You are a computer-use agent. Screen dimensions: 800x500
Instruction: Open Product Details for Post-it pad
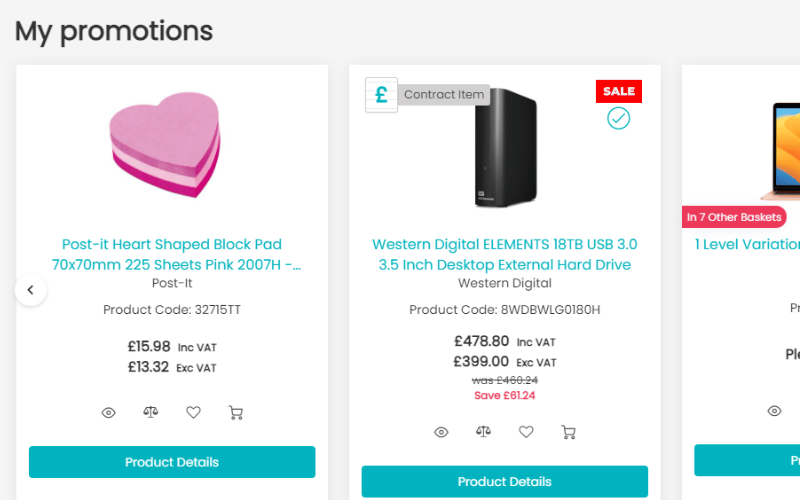(172, 462)
